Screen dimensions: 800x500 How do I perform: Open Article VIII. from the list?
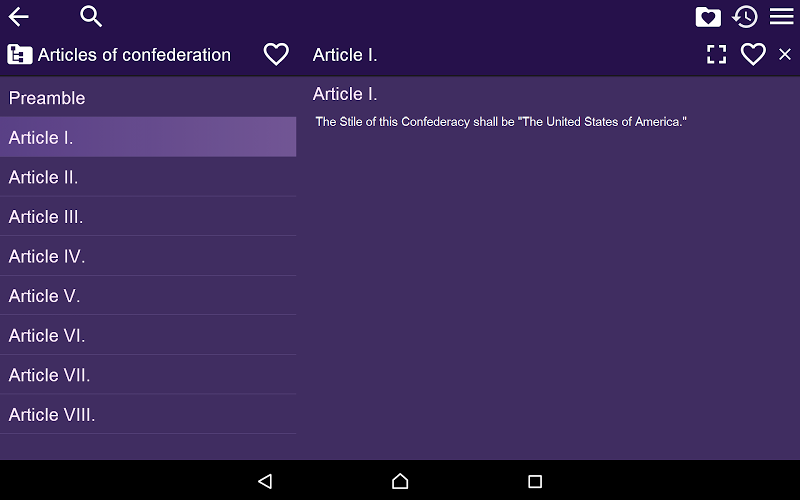(148, 414)
